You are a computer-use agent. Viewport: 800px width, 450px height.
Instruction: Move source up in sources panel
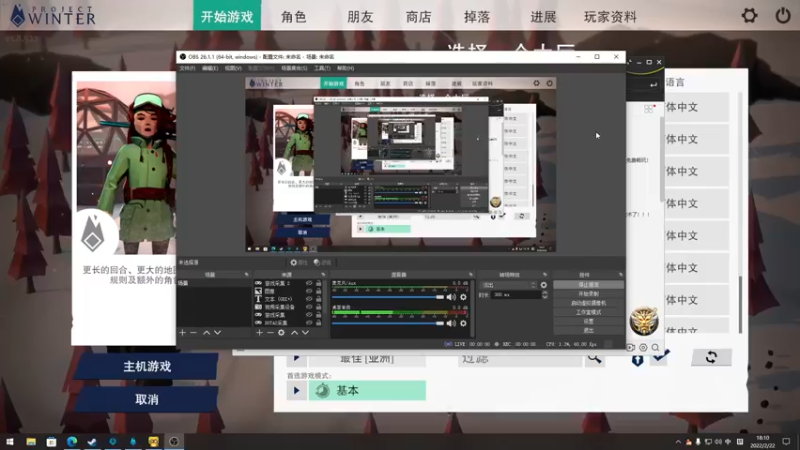(294, 333)
